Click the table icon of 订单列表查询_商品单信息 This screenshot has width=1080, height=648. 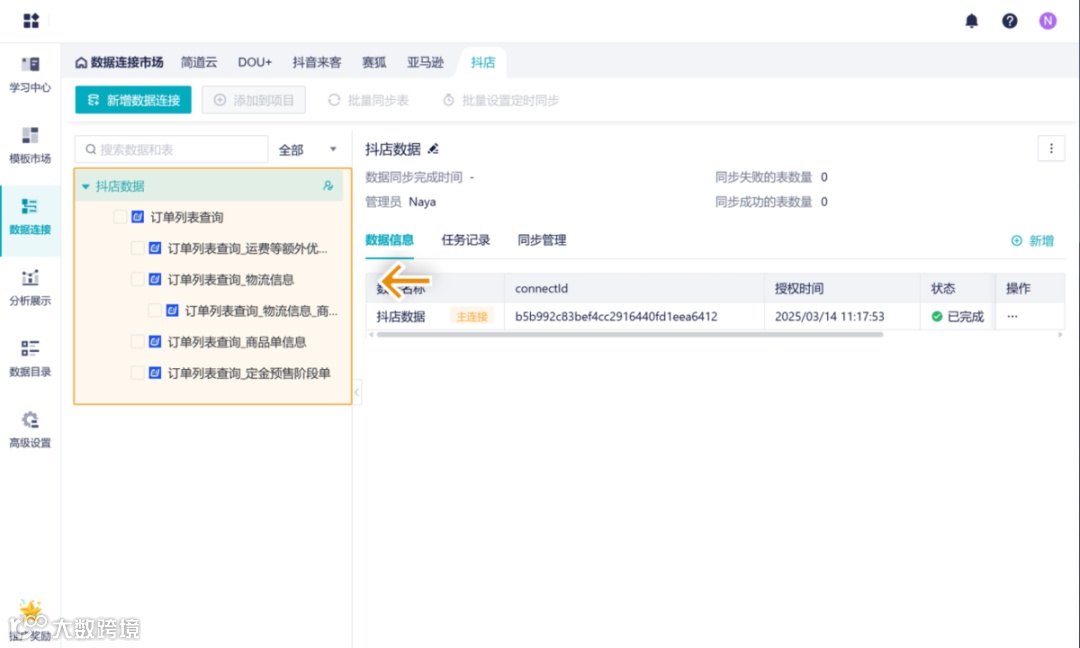click(x=155, y=342)
